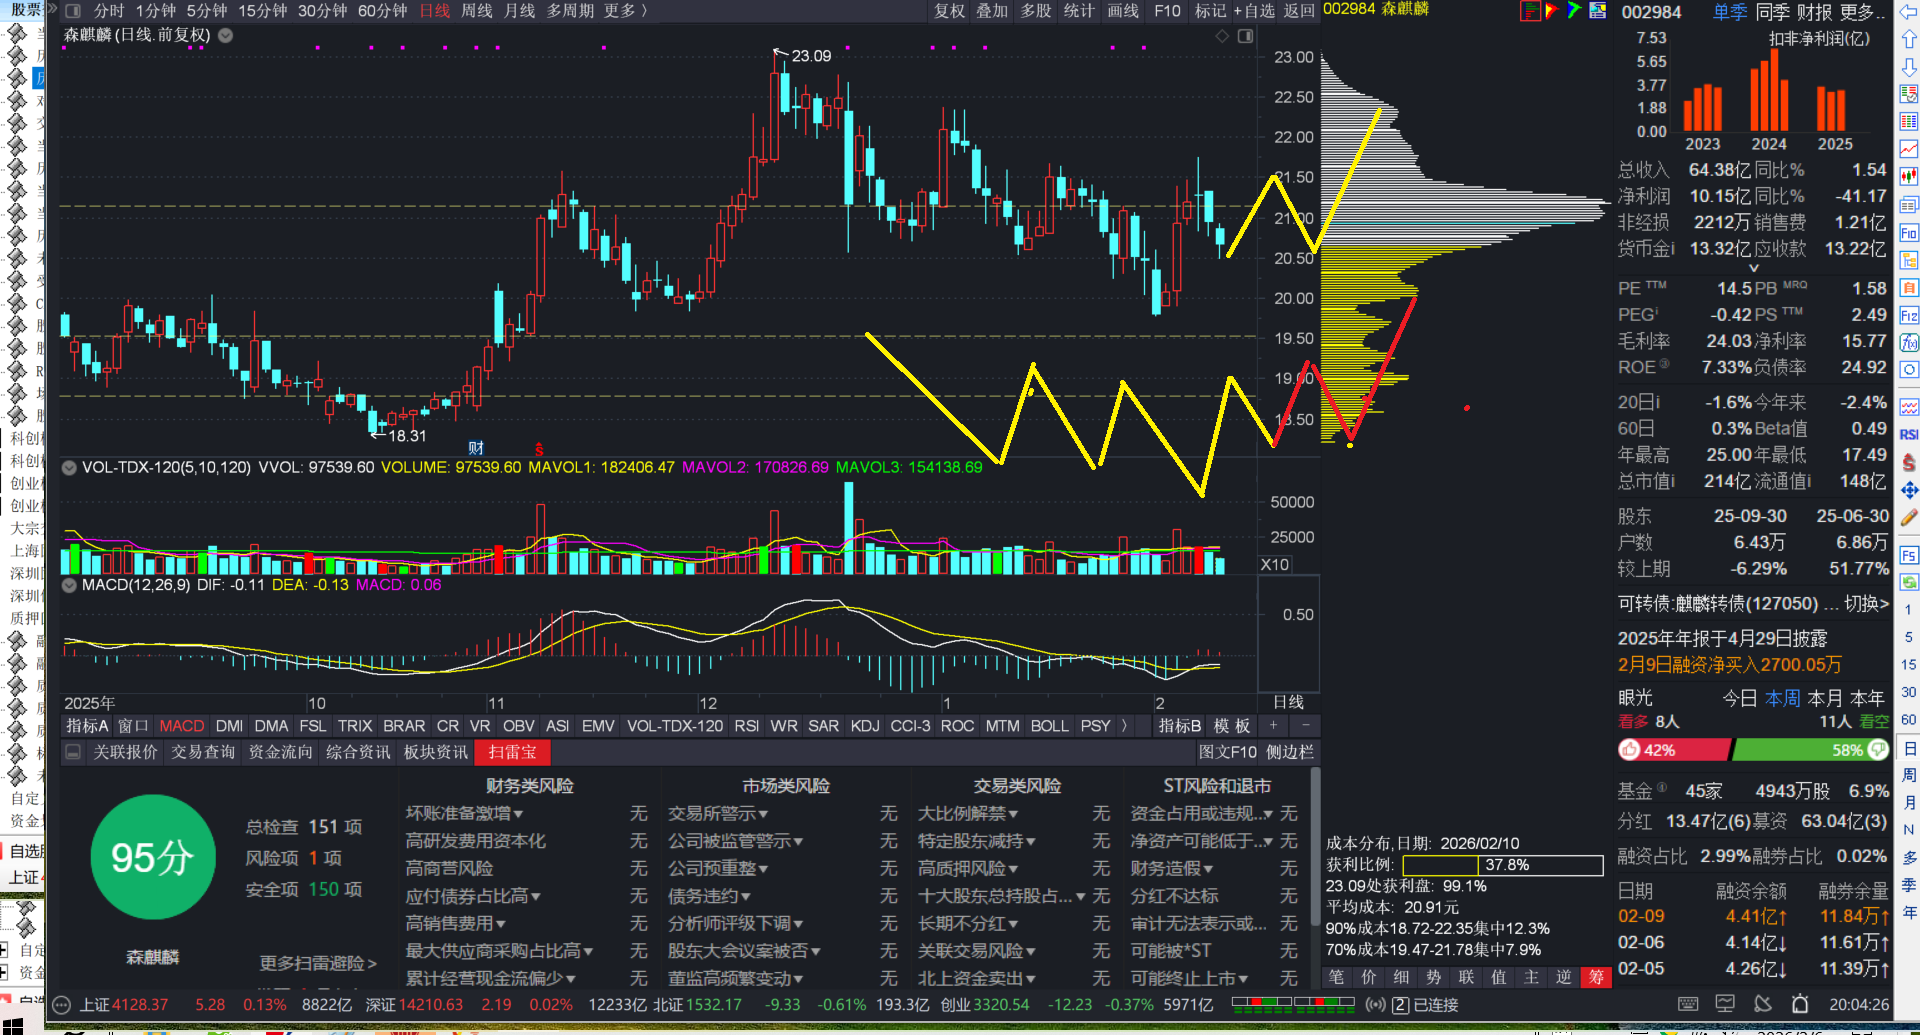The image size is (1920, 1035).
Task: Click the thumbs-up bullish vote icon
Action: (x=1631, y=750)
